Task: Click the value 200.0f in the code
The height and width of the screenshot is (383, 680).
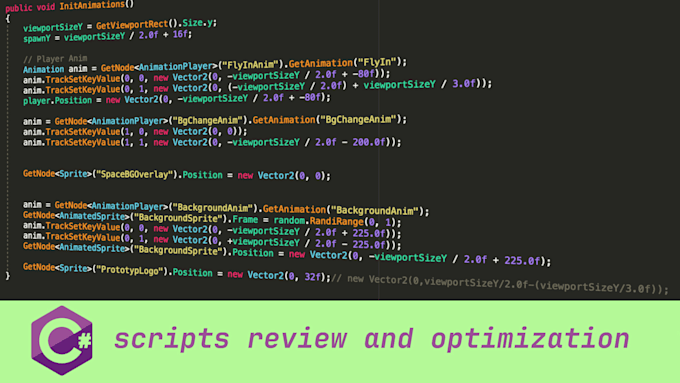Action: tap(368, 142)
